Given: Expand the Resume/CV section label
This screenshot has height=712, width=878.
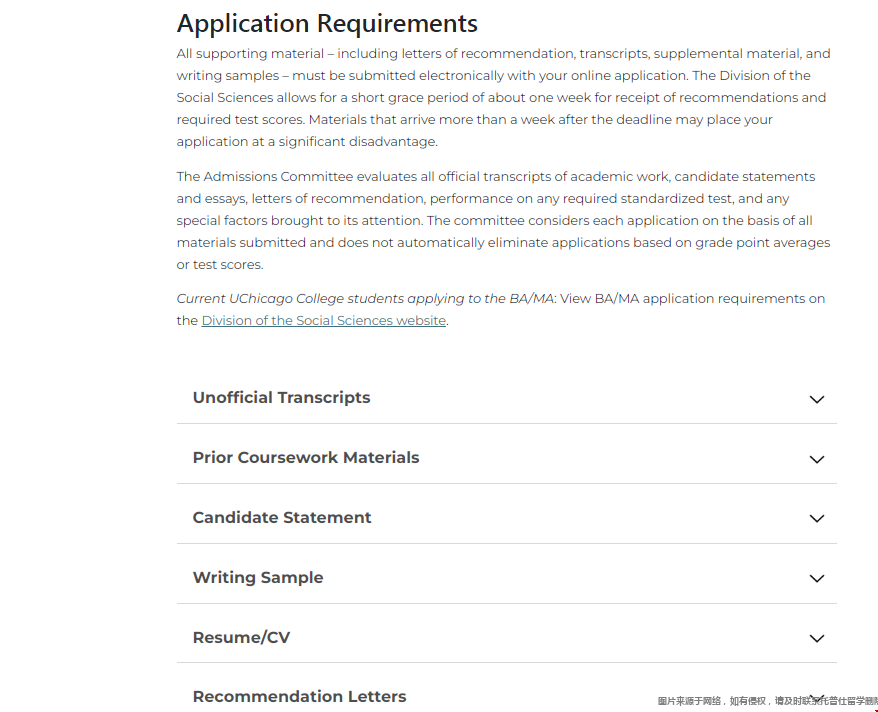Looking at the screenshot, I should tap(241, 638).
